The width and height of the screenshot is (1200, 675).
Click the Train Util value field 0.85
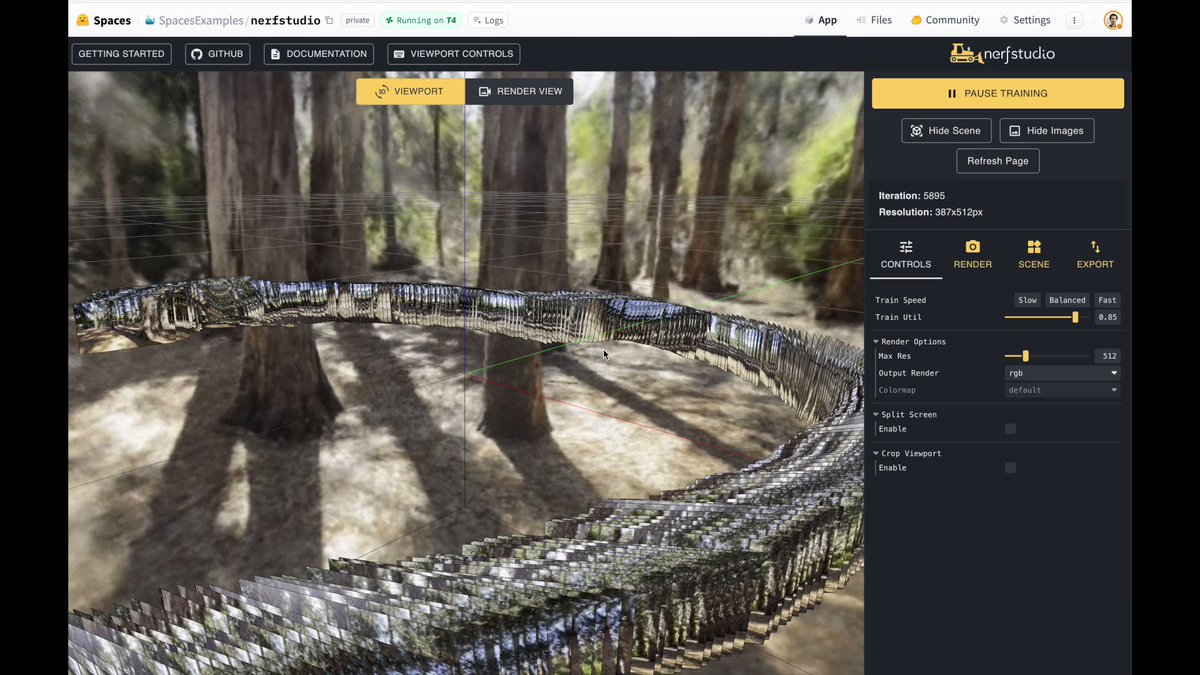[x=1107, y=317]
